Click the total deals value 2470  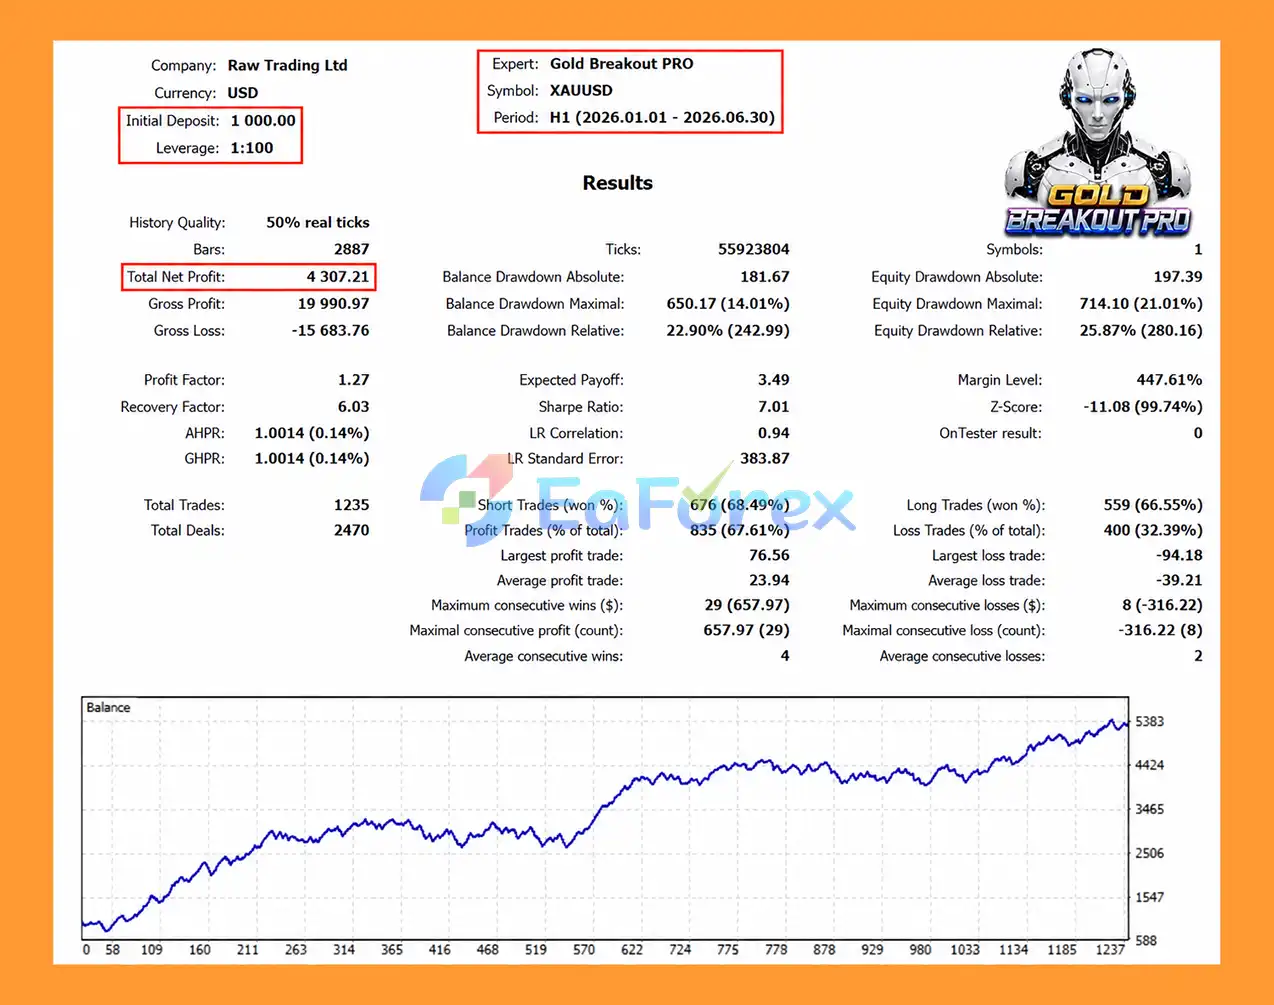[352, 530]
